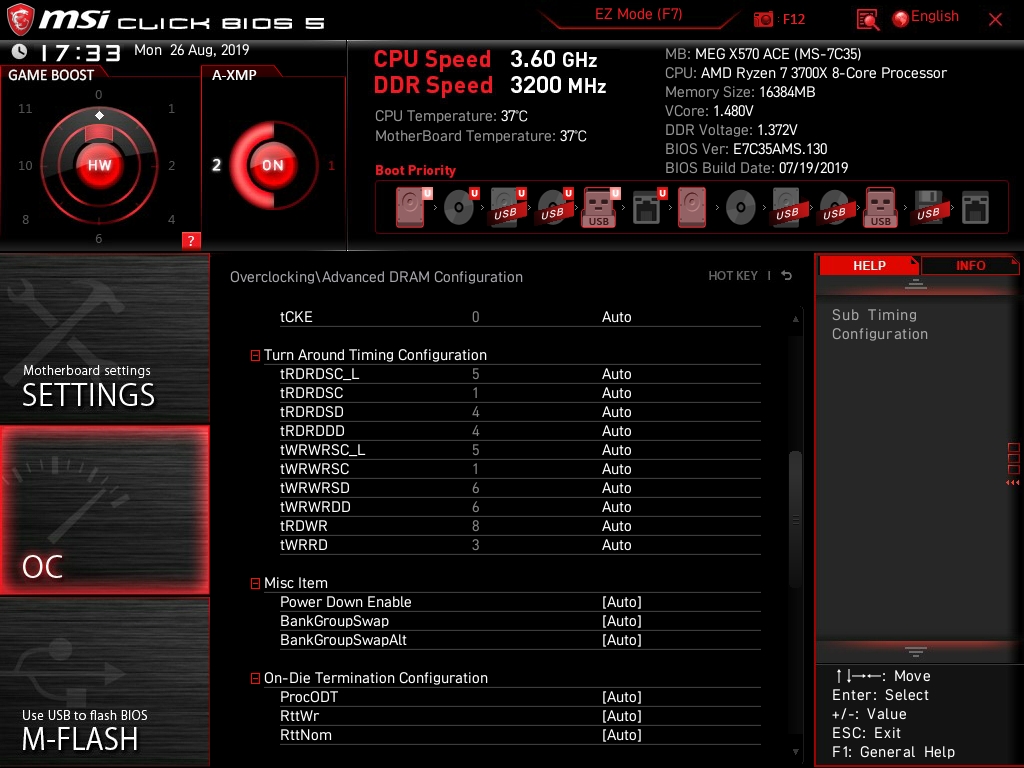The image size is (1024, 768).
Task: Select the UEFI network boot device icon
Action: point(648,207)
